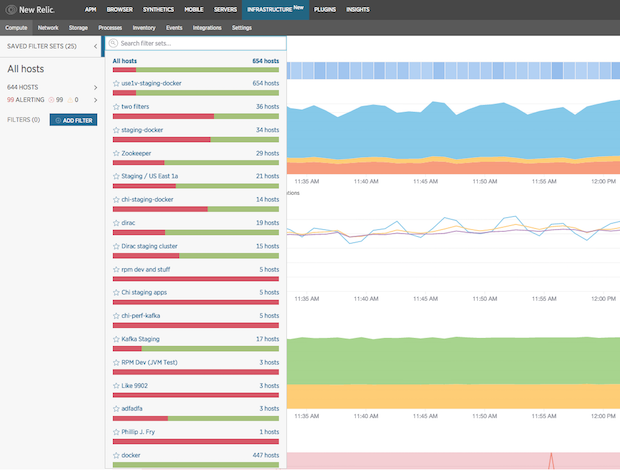This screenshot has height=470, width=620.
Task: Star the dirac filter set
Action: (116, 223)
